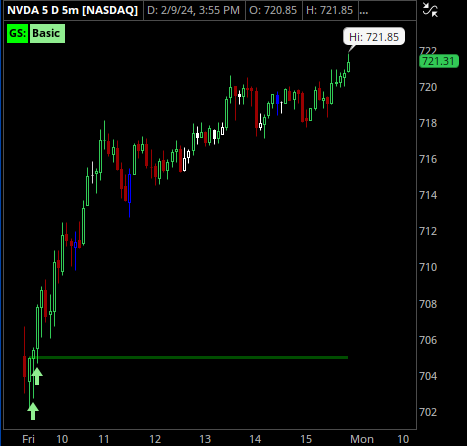This screenshot has height=446, width=467.
Task: Click the Mon label on time axis
Action: 362,439
